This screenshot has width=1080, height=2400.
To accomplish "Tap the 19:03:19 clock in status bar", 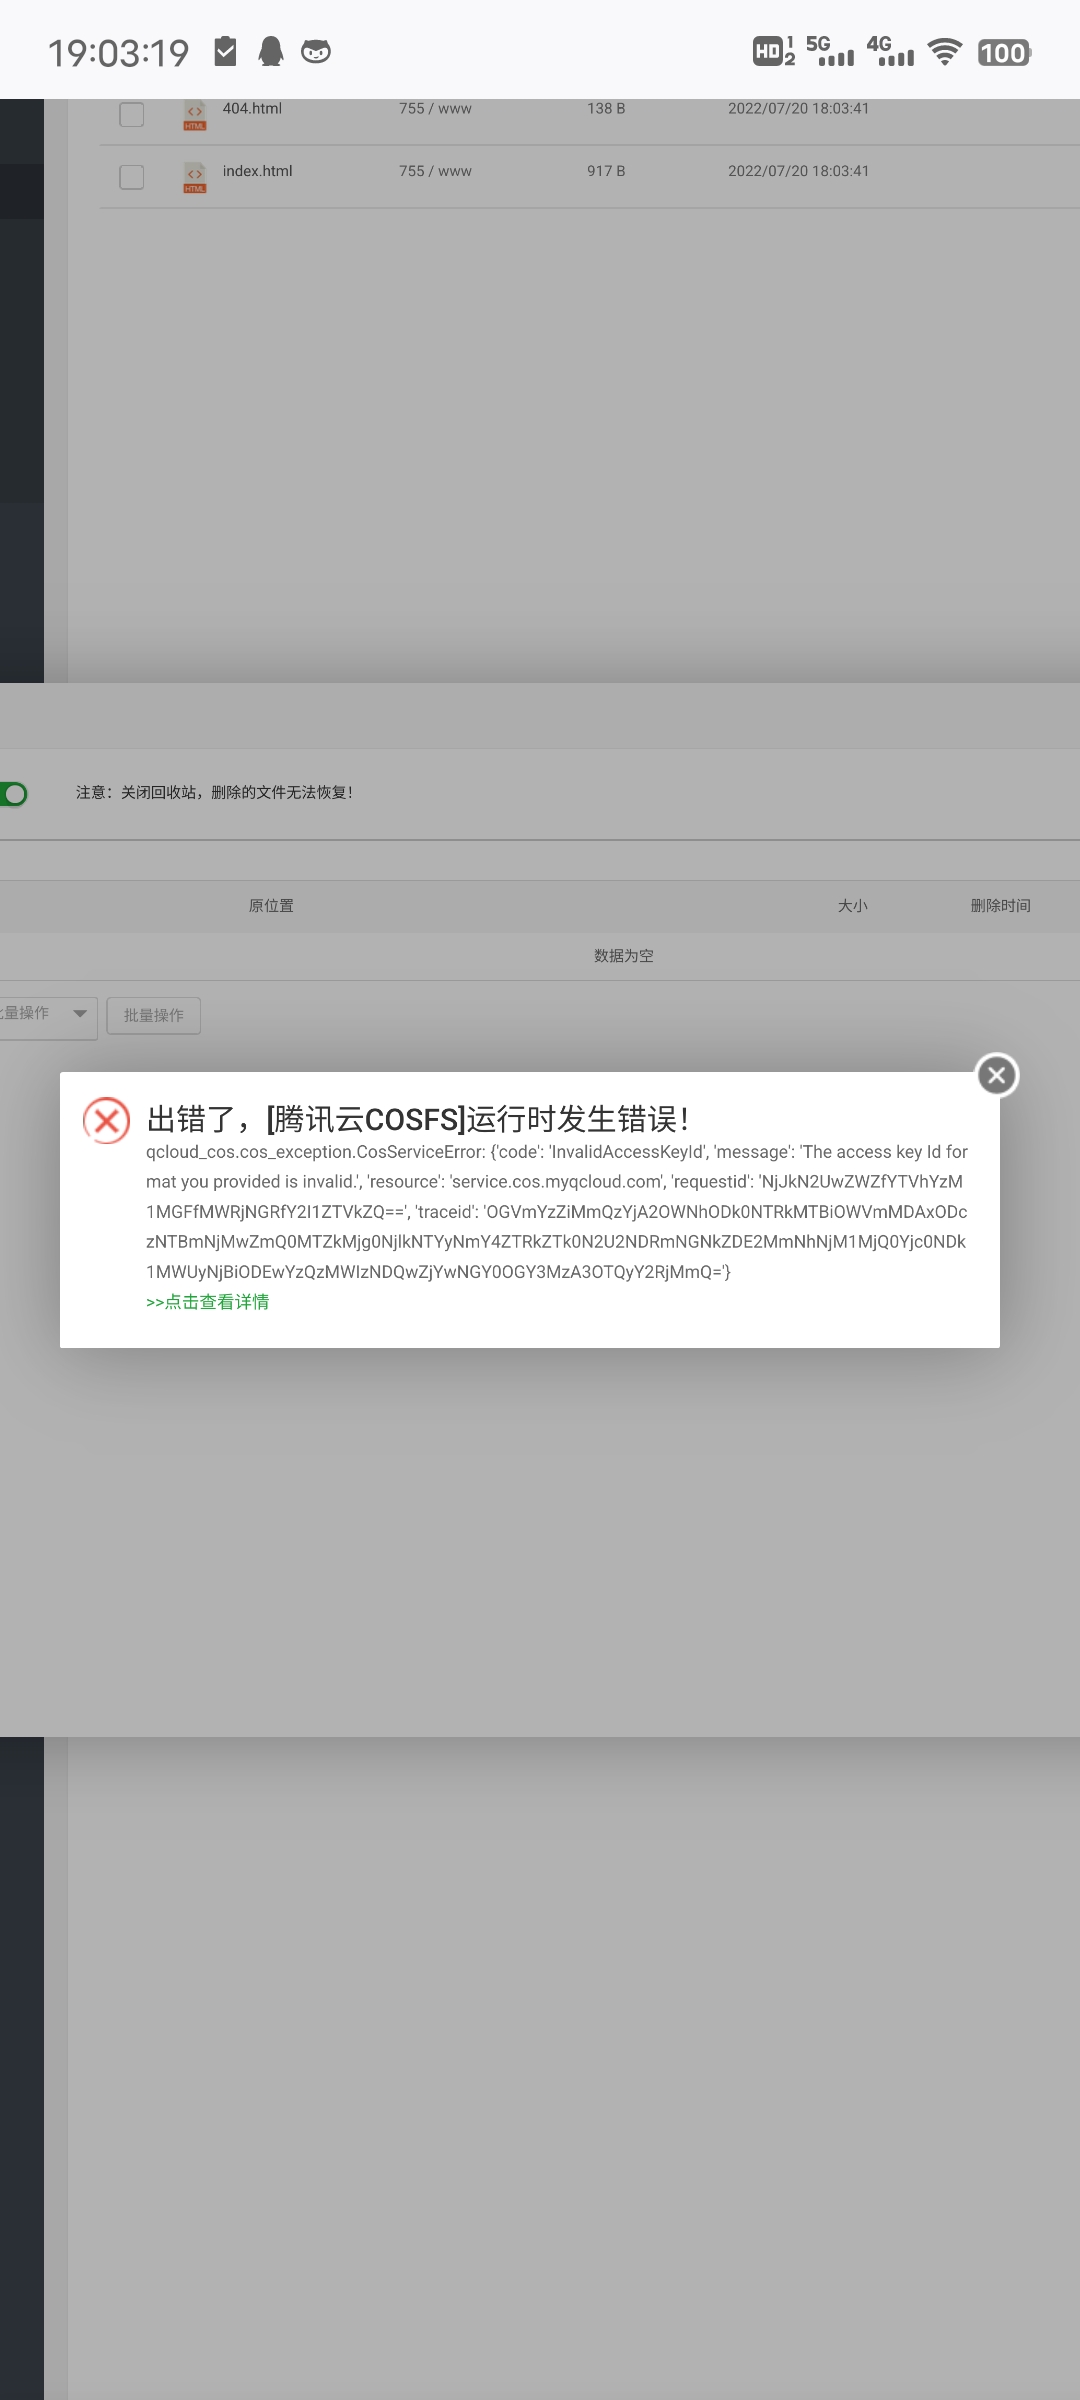I will pyautogui.click(x=119, y=53).
